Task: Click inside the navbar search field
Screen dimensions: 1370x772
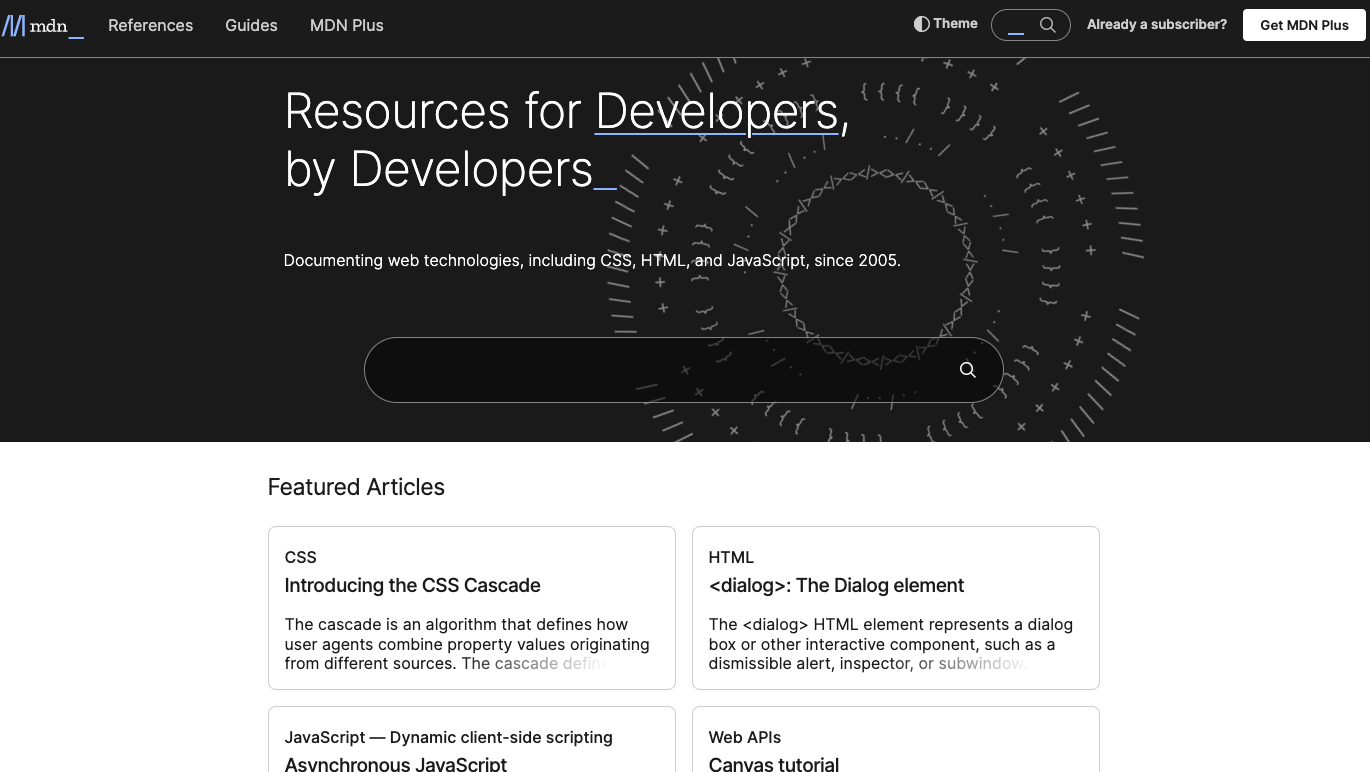Action: pyautogui.click(x=1015, y=24)
